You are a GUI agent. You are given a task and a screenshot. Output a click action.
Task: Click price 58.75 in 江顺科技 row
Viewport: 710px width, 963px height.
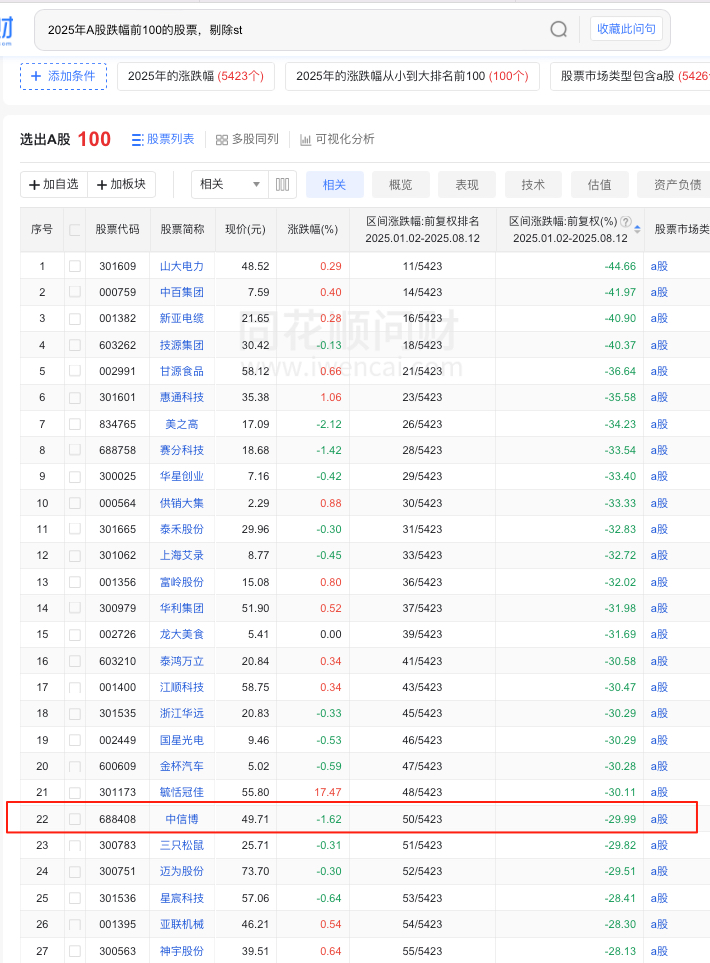click(x=256, y=687)
